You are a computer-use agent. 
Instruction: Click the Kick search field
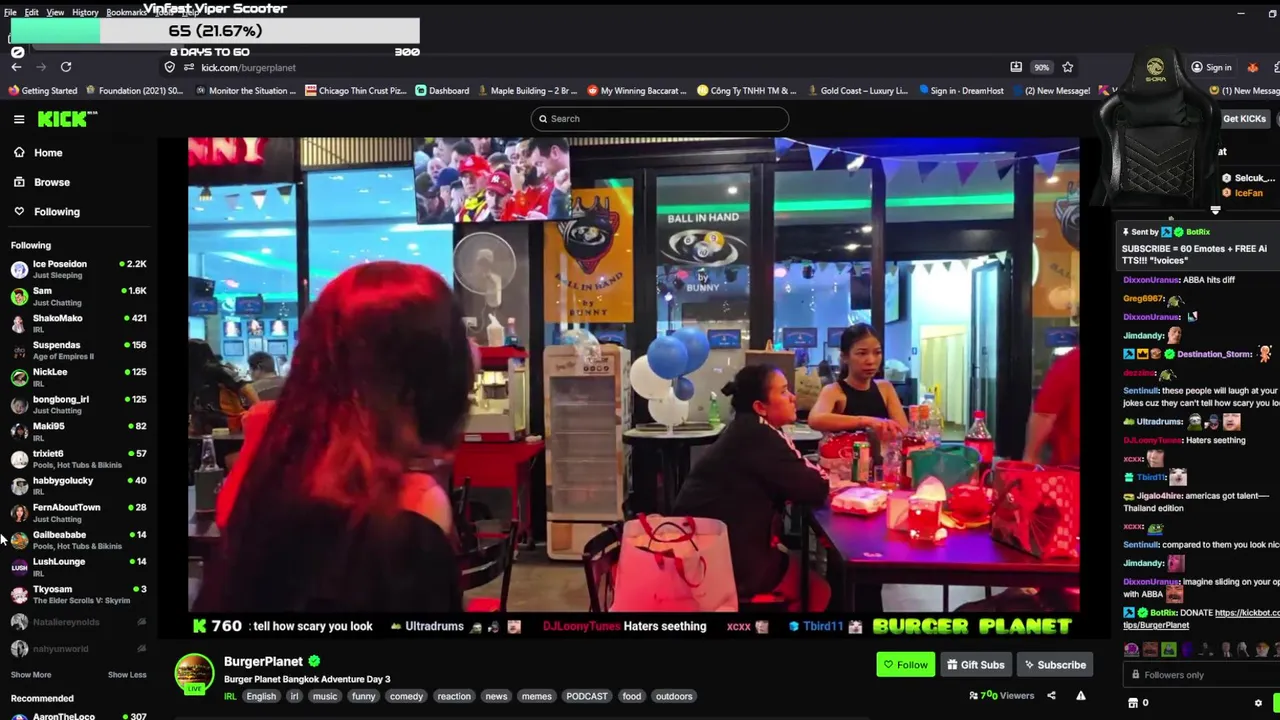660,119
